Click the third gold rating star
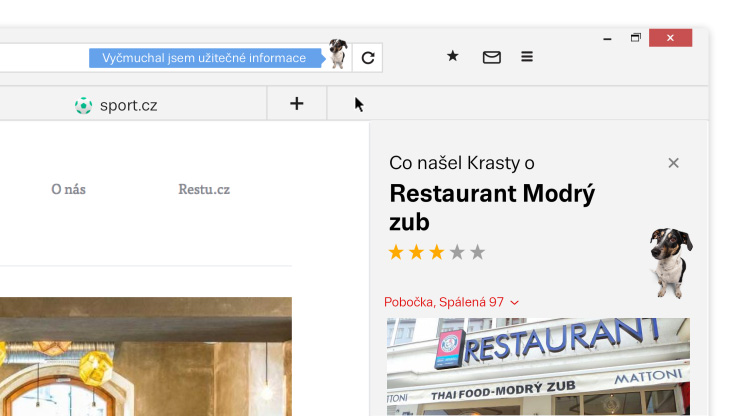The width and height of the screenshot is (740, 416). [x=437, y=252]
